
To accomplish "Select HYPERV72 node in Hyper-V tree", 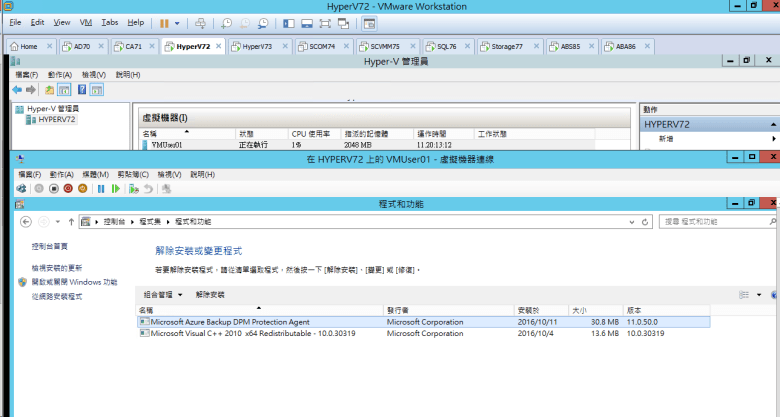I will 56,120.
